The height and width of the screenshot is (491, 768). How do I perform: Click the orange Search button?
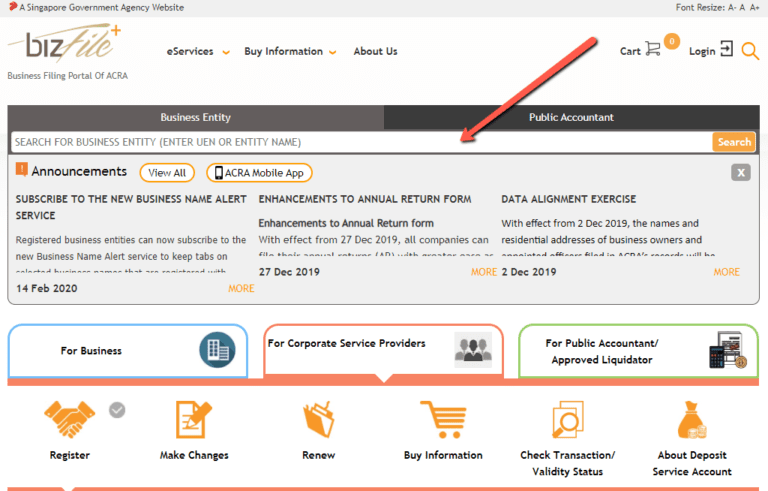click(x=734, y=142)
